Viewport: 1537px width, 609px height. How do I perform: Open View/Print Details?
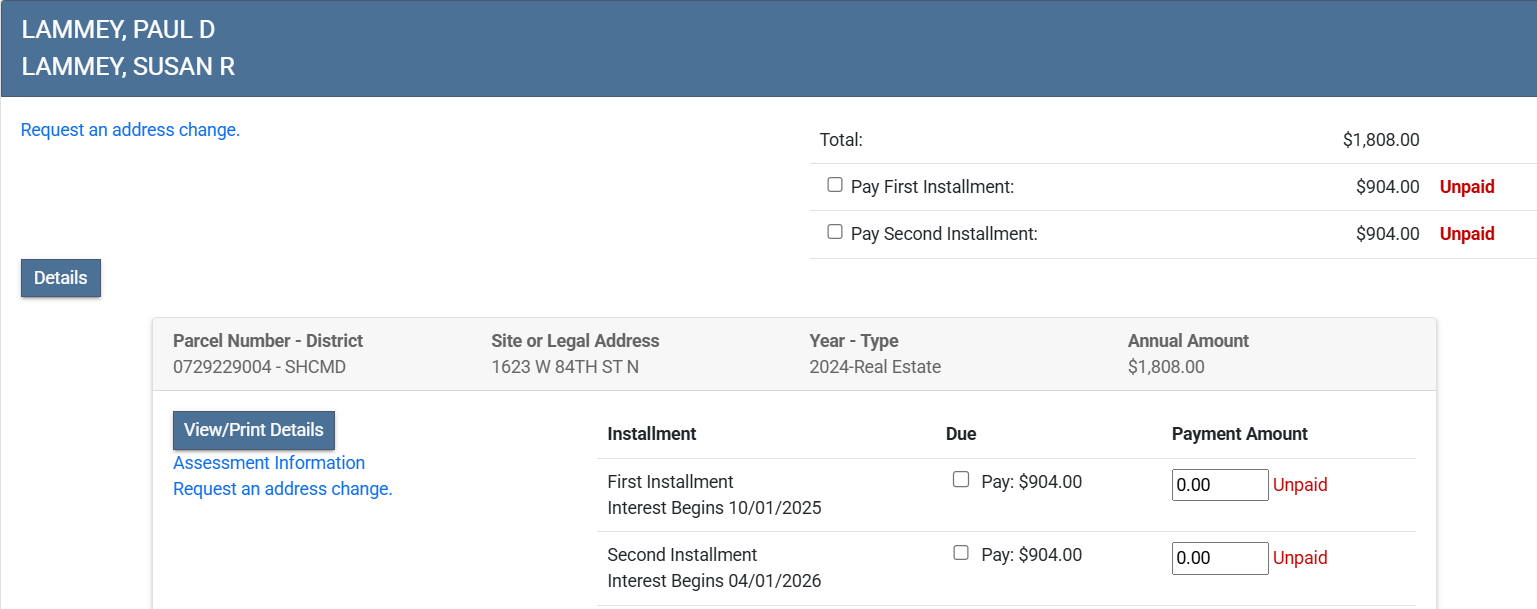click(254, 430)
